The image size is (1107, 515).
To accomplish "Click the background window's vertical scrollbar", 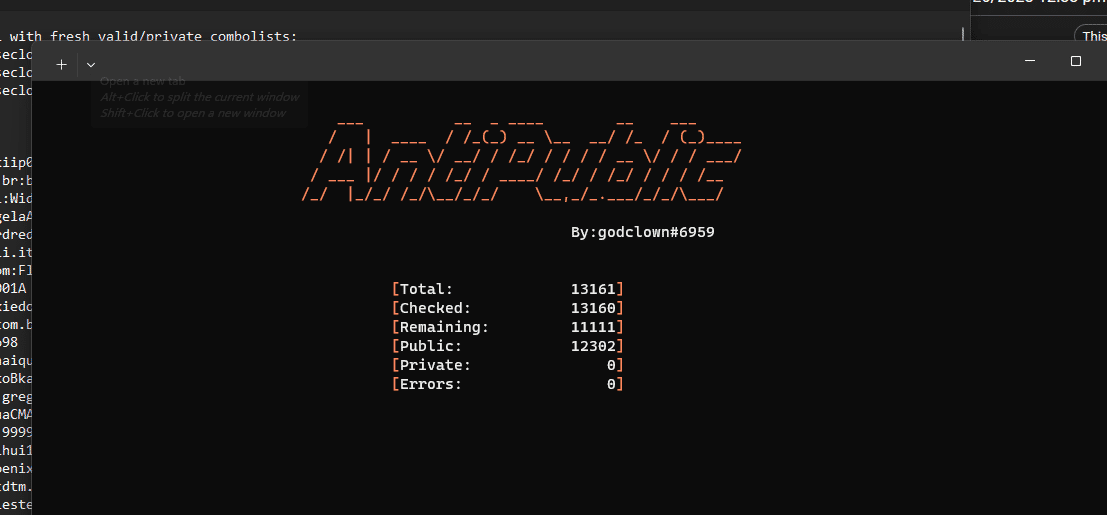I will coord(963,34).
